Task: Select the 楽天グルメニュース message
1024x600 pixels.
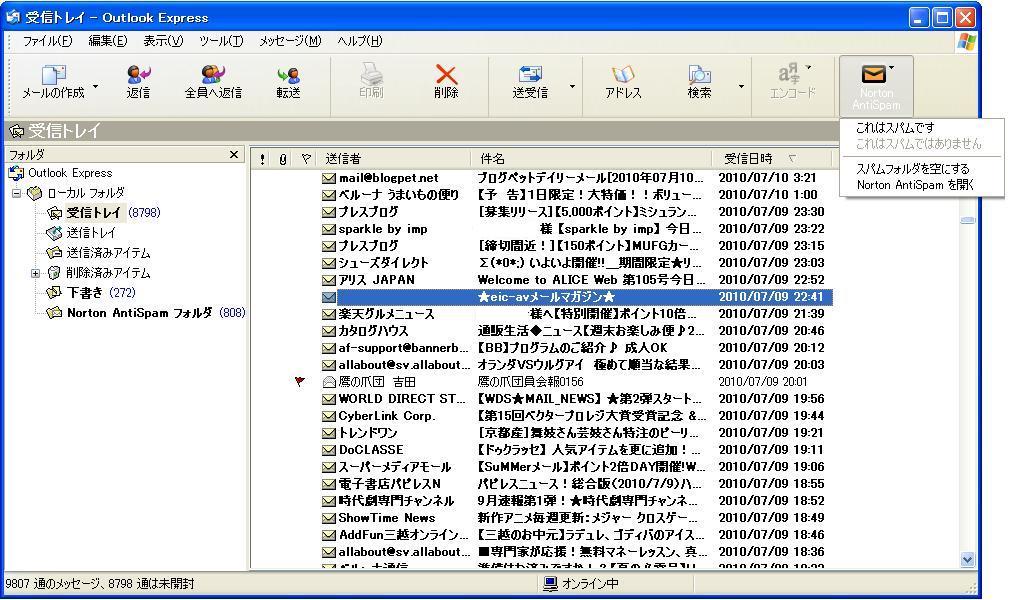Action: coord(575,314)
